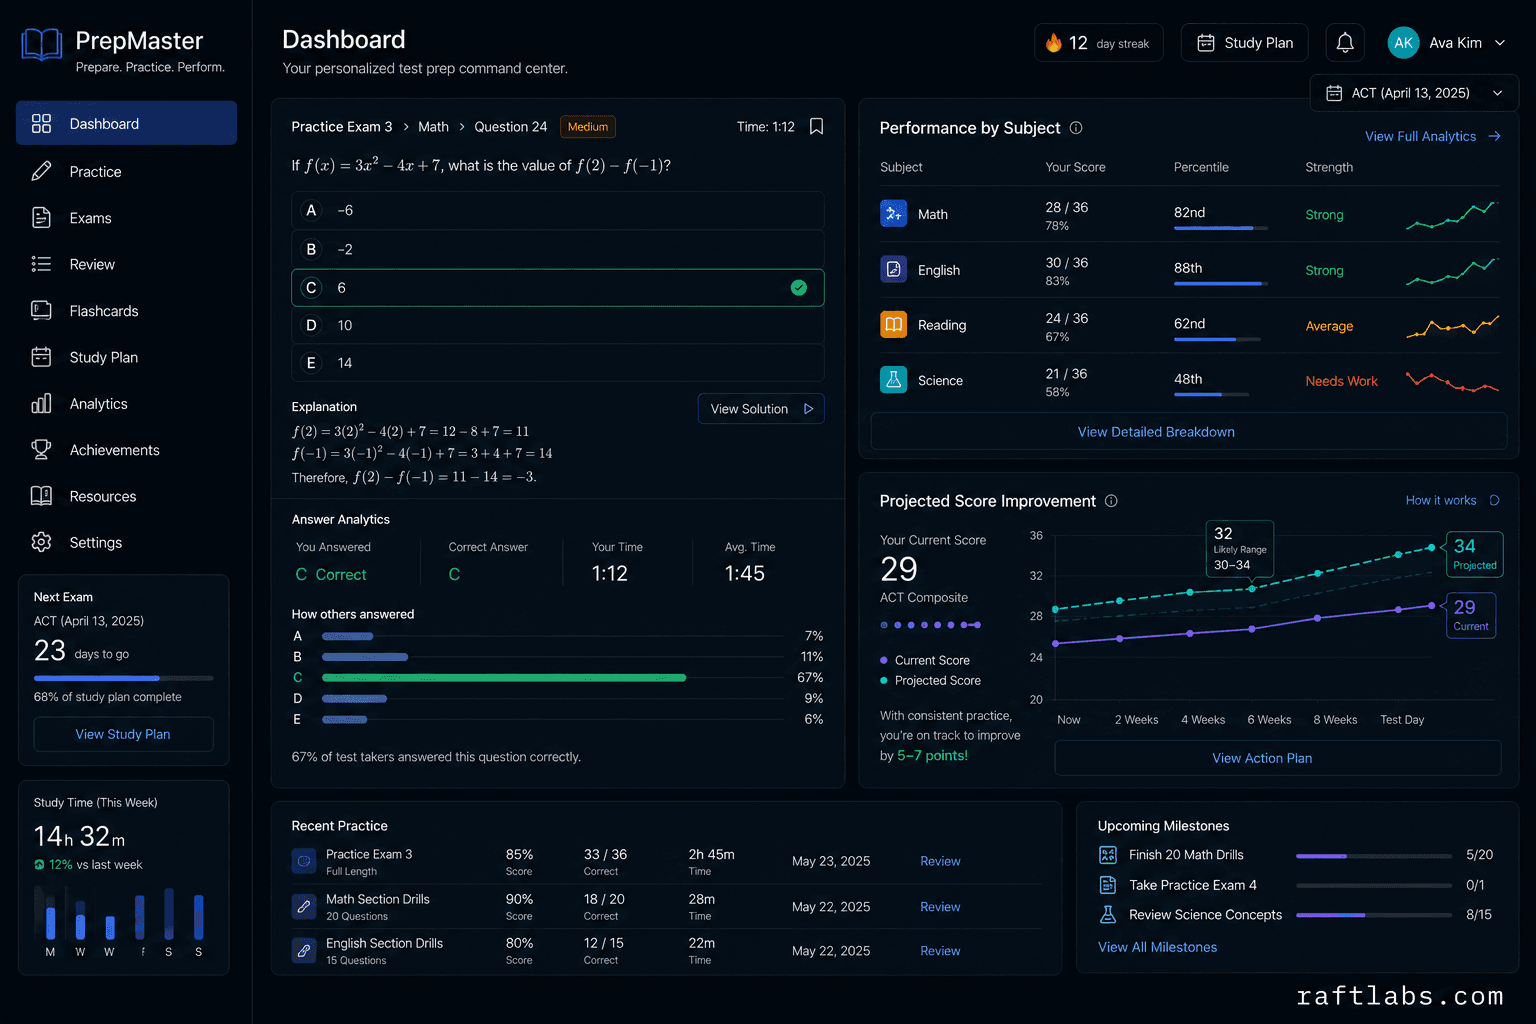Viewport: 1536px width, 1024px height.
Task: Open notifications bell
Action: coord(1345,43)
